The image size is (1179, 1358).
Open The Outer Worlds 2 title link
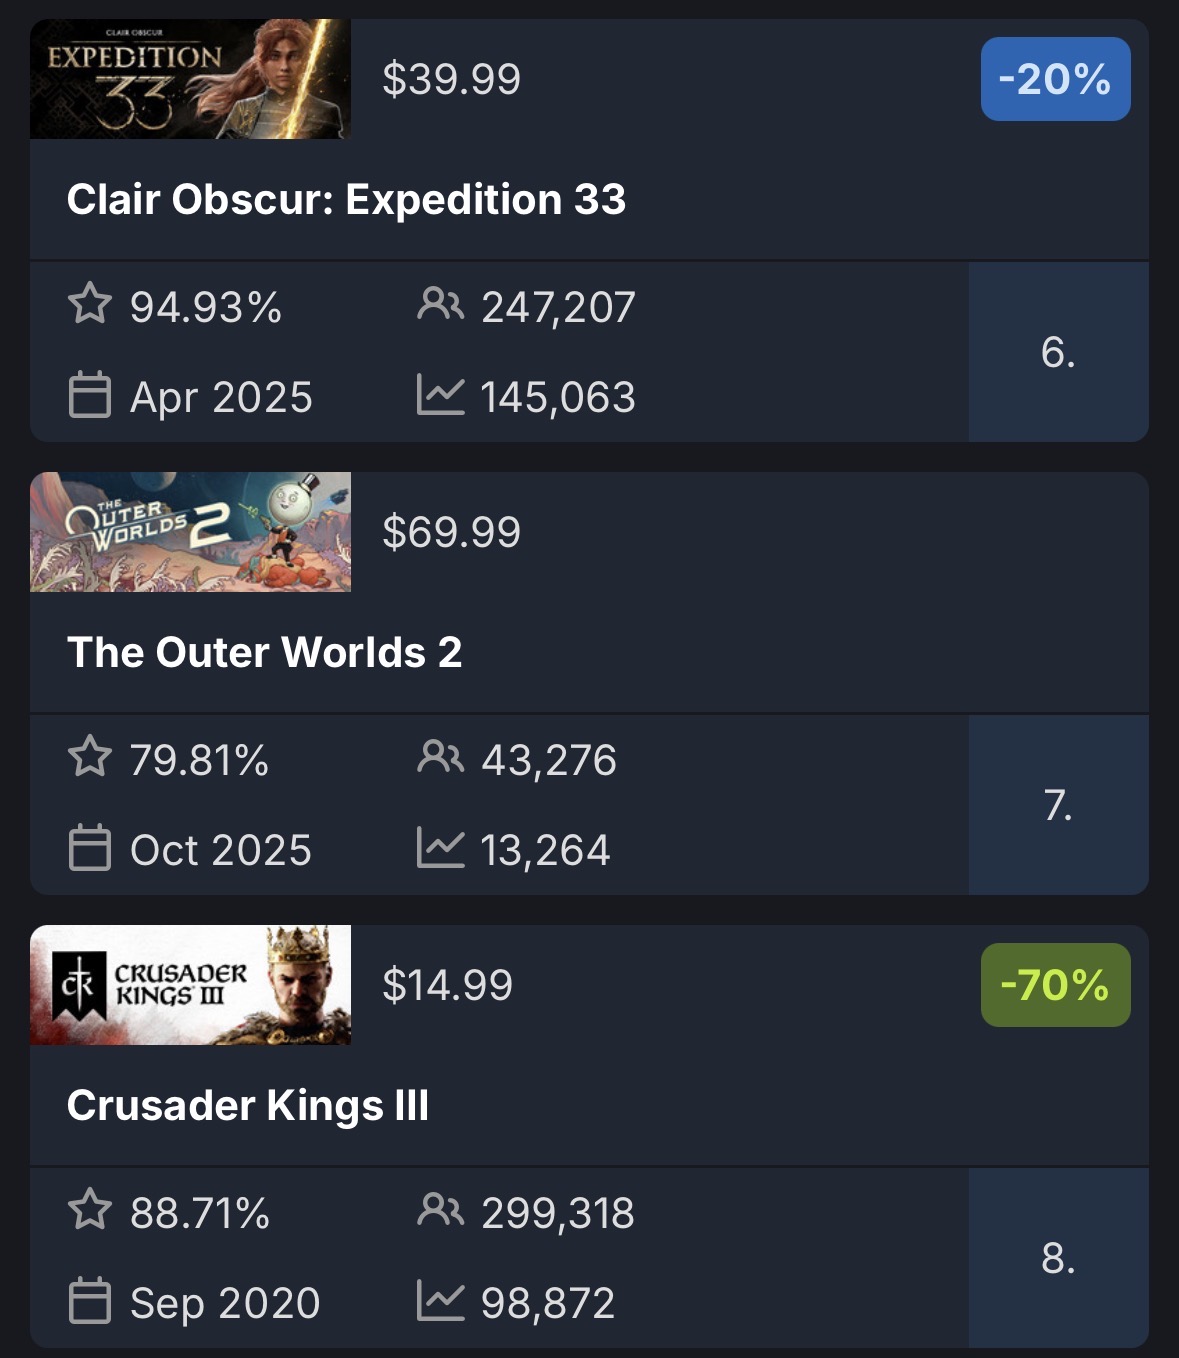point(264,652)
